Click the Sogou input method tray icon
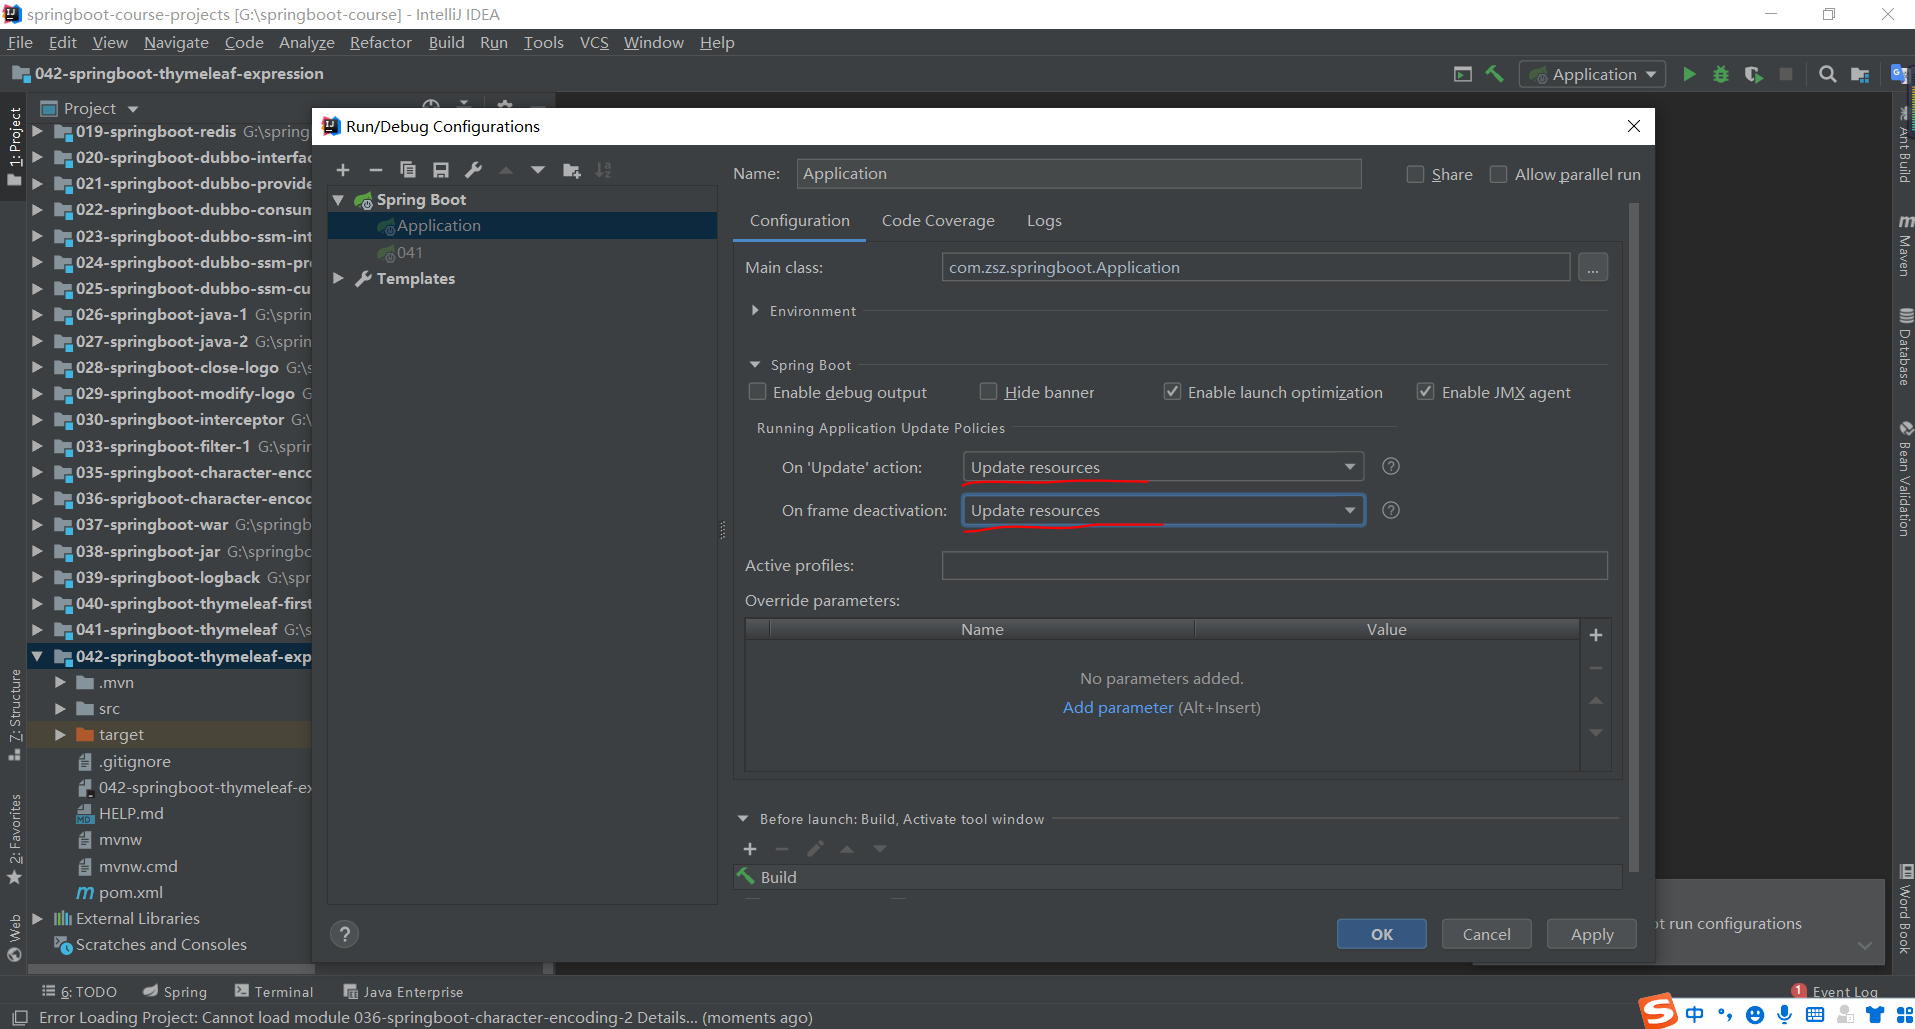The height and width of the screenshot is (1029, 1915). point(1658,1012)
